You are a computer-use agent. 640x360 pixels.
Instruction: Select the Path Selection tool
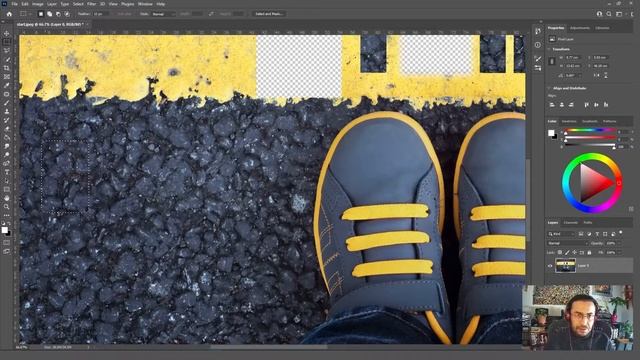(7, 181)
